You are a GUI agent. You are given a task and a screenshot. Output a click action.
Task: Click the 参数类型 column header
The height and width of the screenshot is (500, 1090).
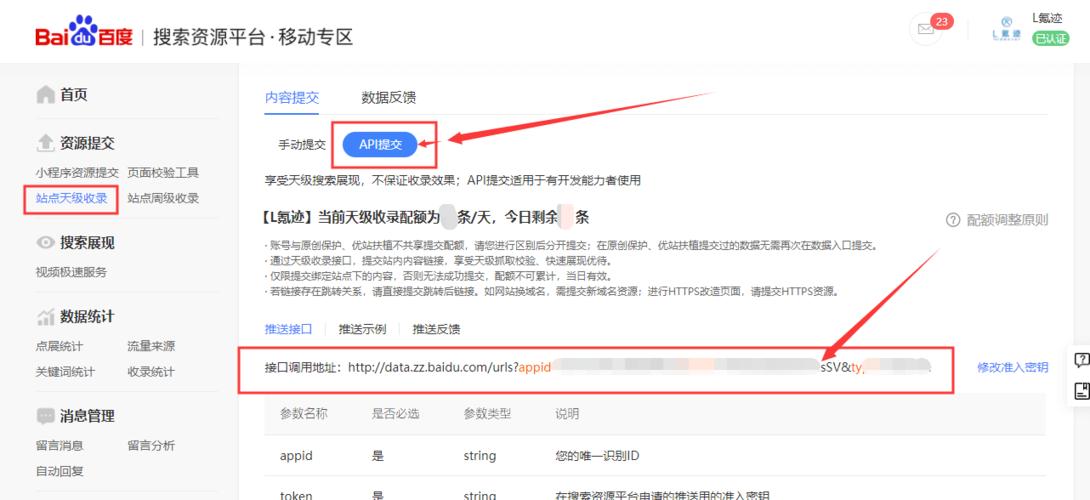[487, 414]
